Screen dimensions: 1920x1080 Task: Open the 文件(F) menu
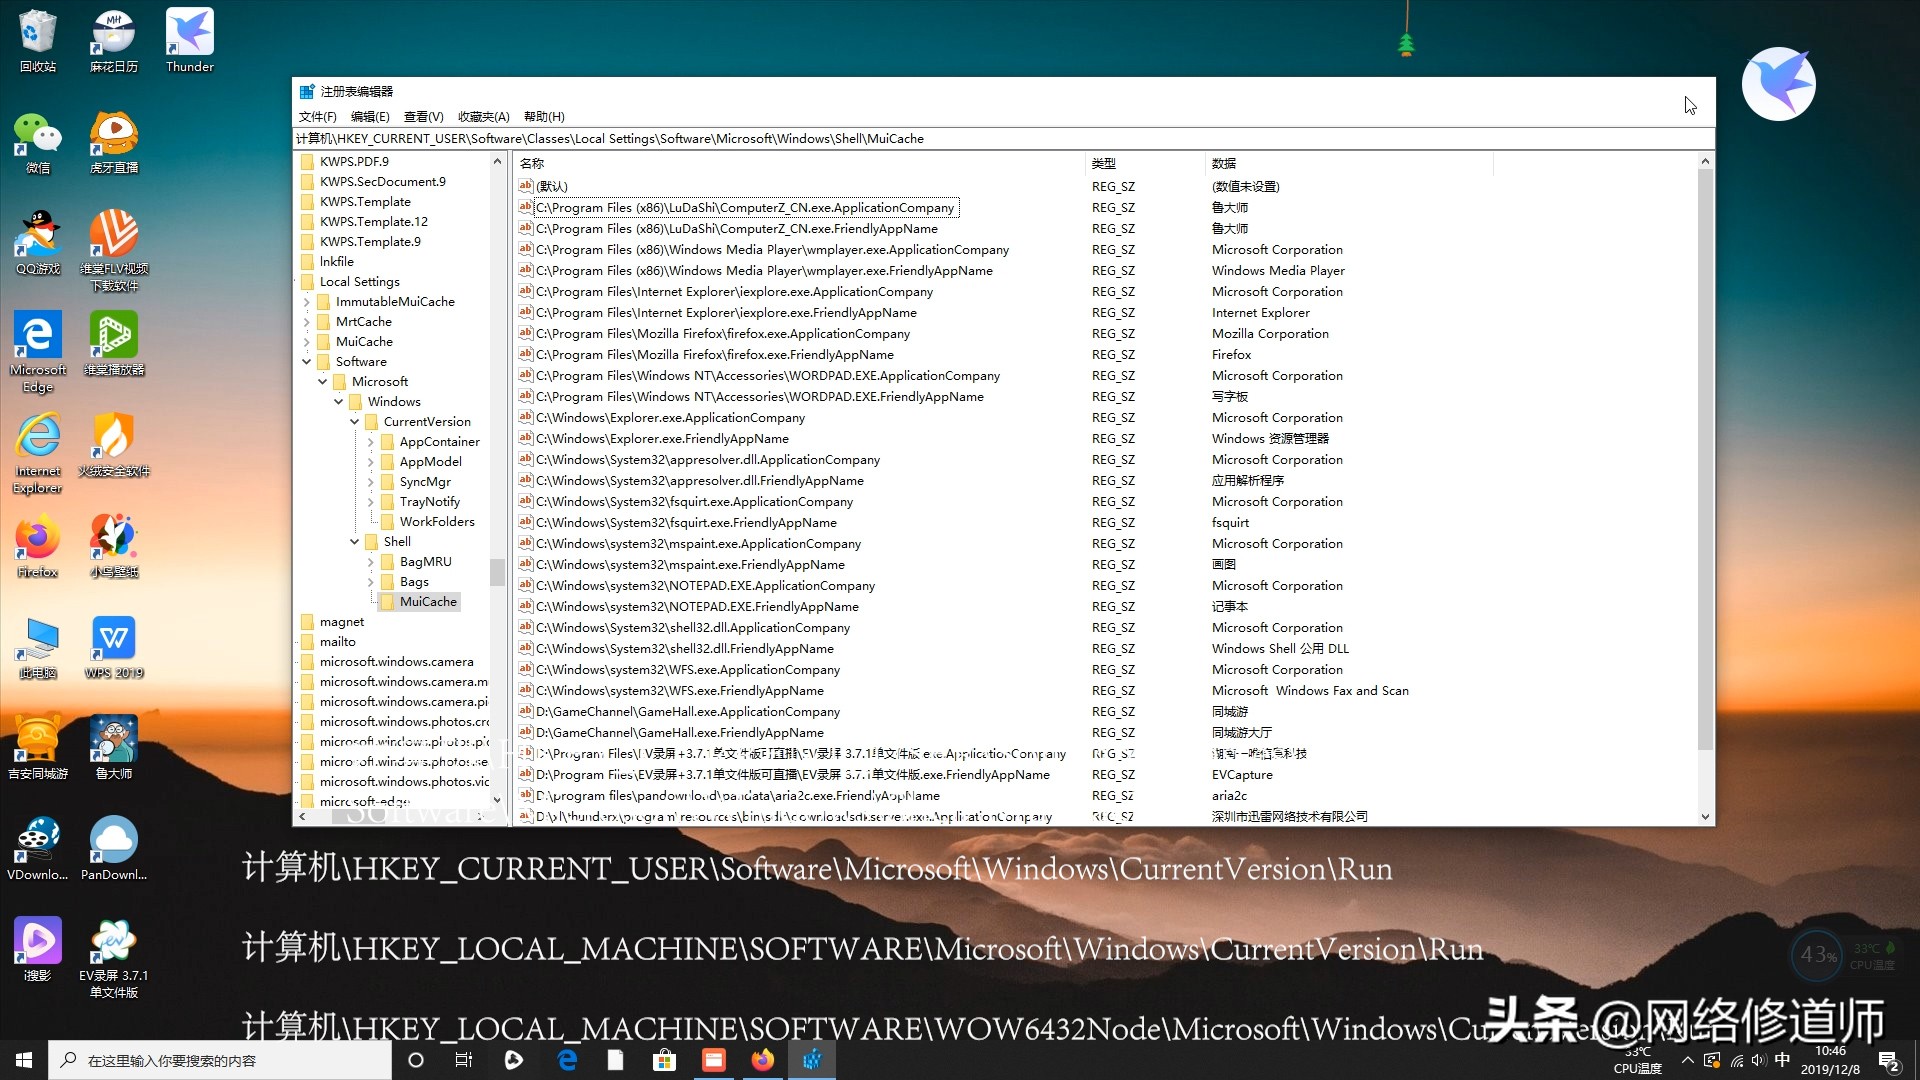click(317, 116)
